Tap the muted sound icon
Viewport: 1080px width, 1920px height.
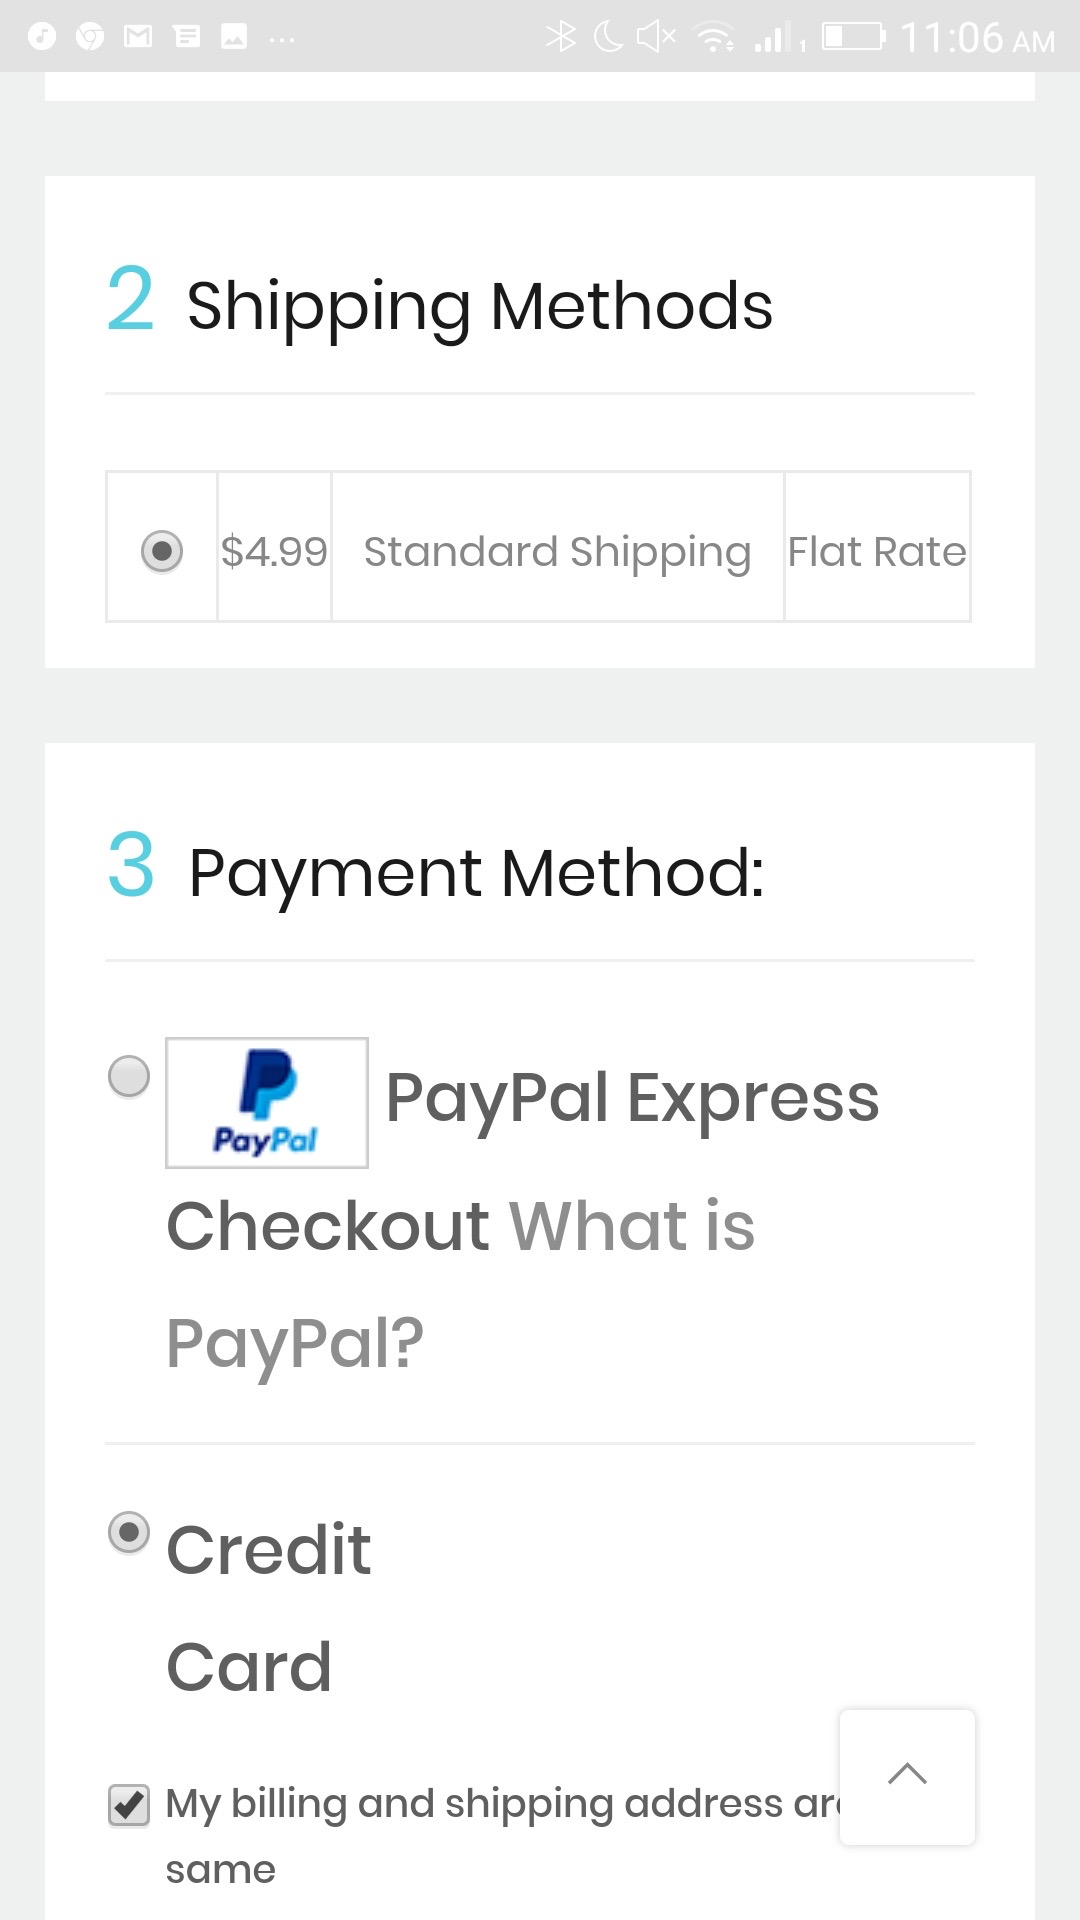(x=656, y=37)
